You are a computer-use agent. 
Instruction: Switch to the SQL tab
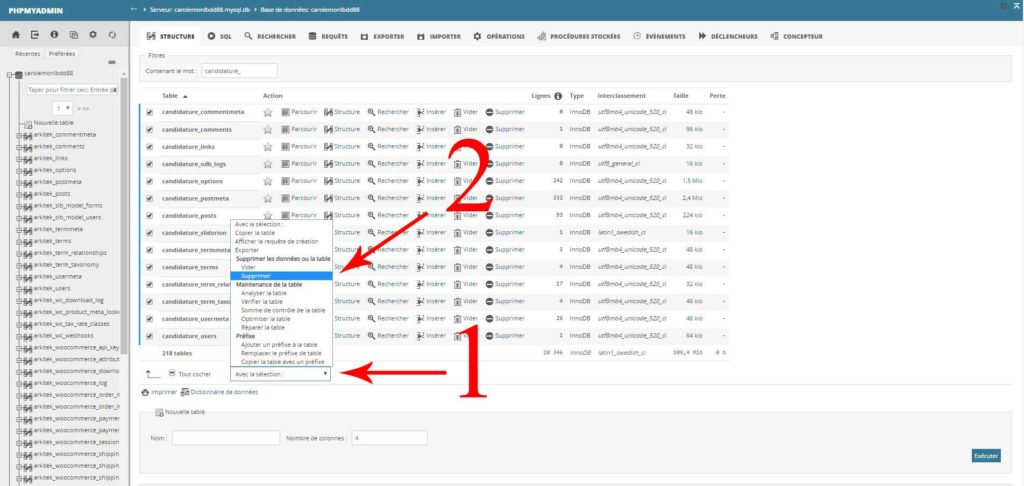219,36
